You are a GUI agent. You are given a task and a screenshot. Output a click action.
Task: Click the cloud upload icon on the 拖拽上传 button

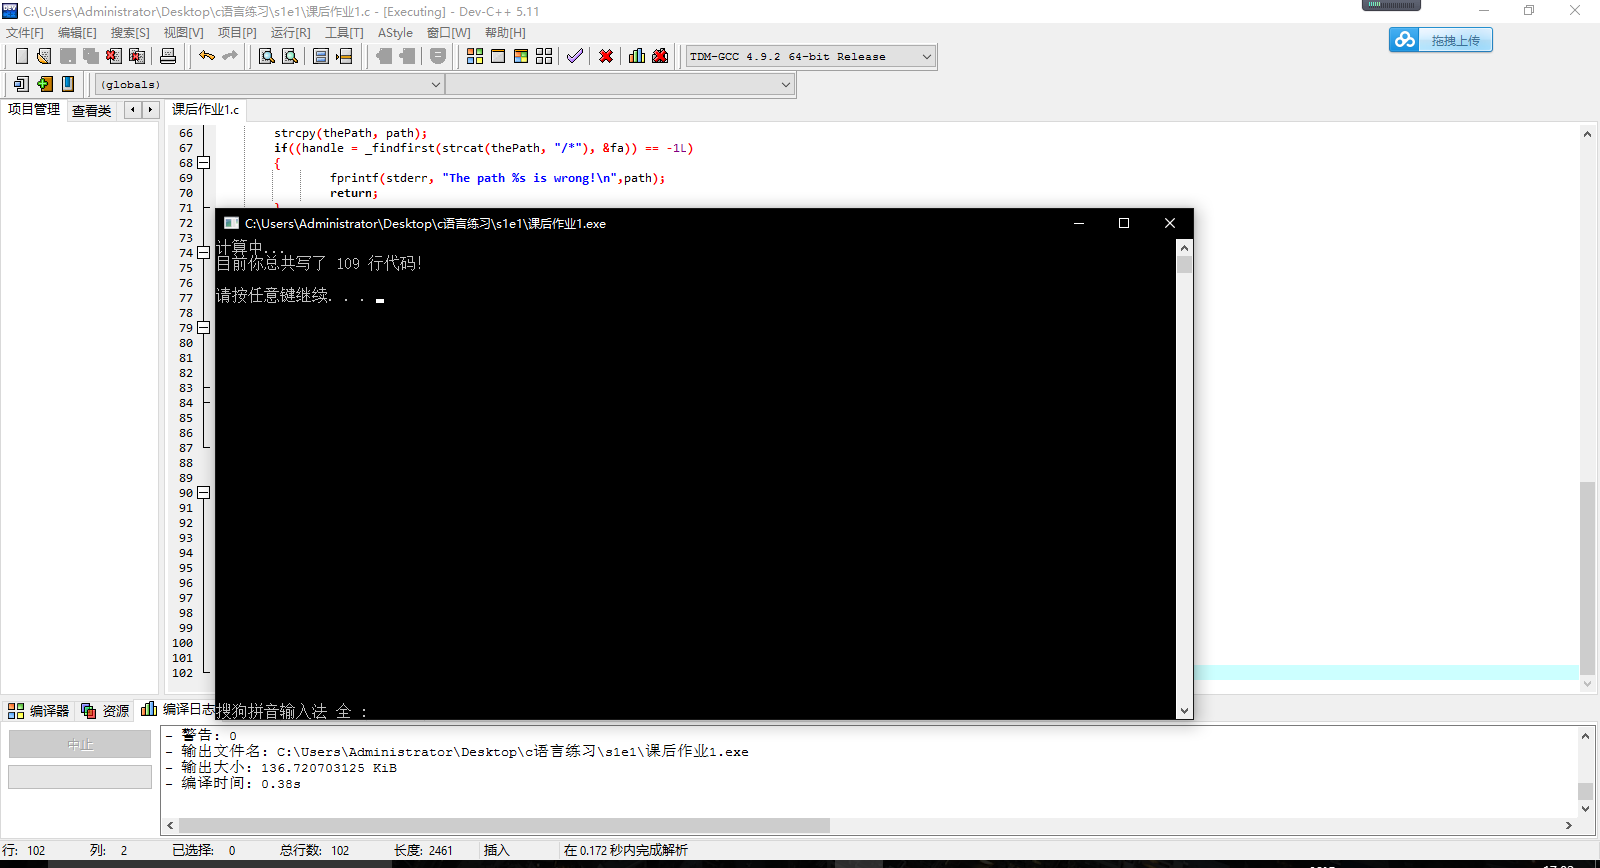tap(1405, 40)
